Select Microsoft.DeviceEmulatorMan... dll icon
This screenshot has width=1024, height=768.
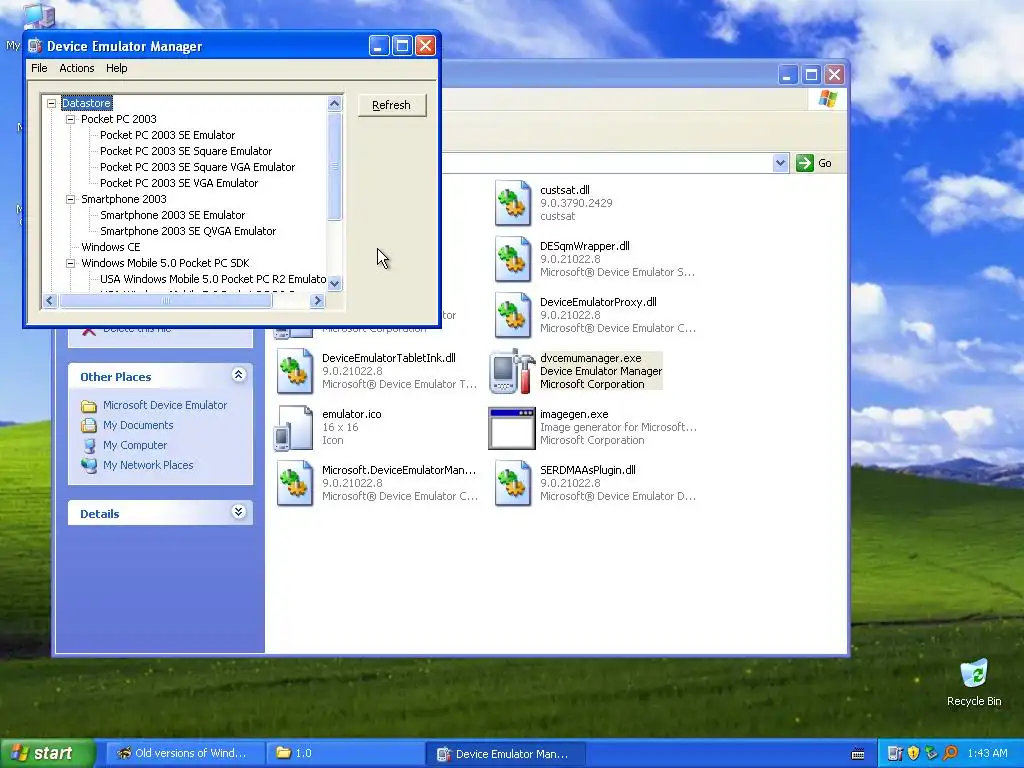pos(295,483)
